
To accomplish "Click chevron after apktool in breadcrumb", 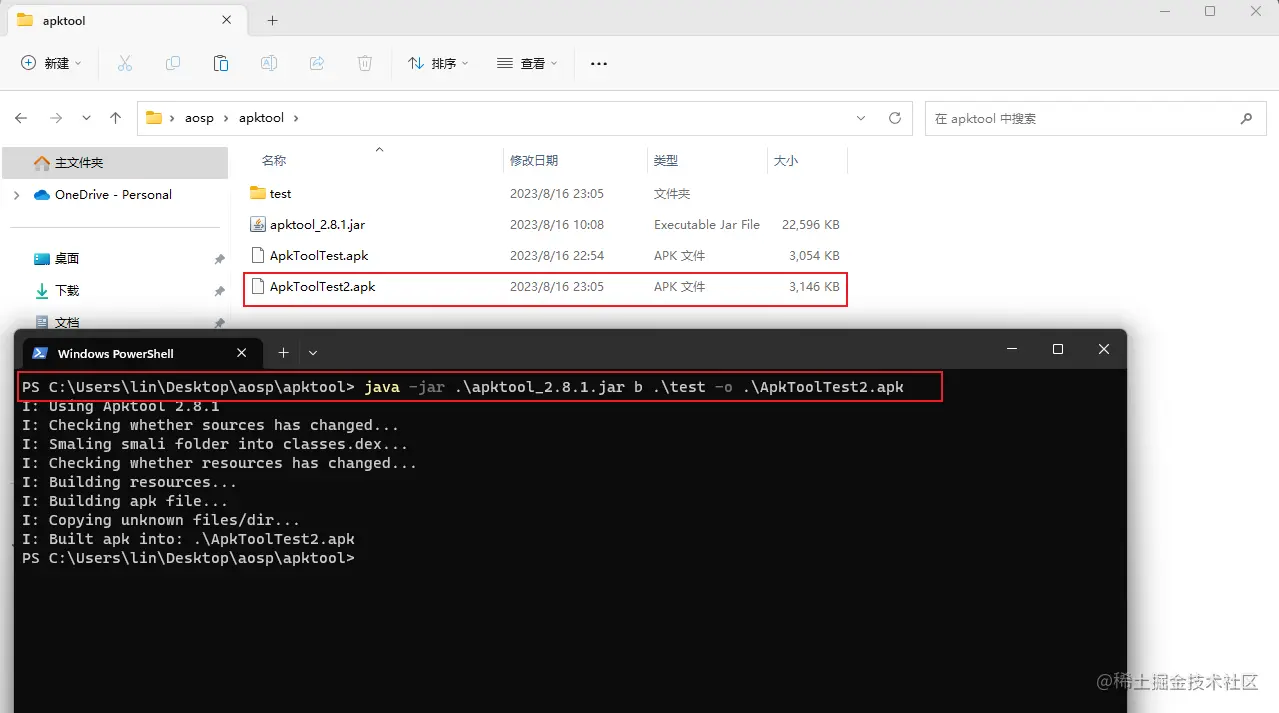I will (x=296, y=118).
